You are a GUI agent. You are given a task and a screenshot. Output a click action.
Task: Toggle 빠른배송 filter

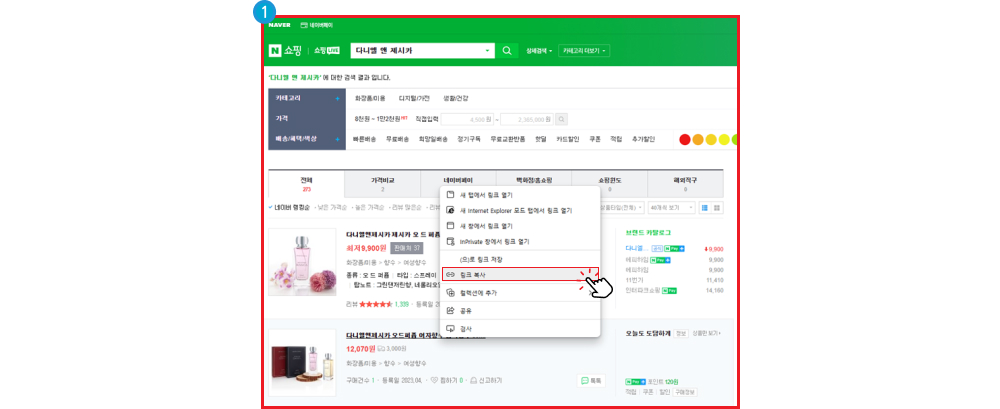[x=364, y=139]
